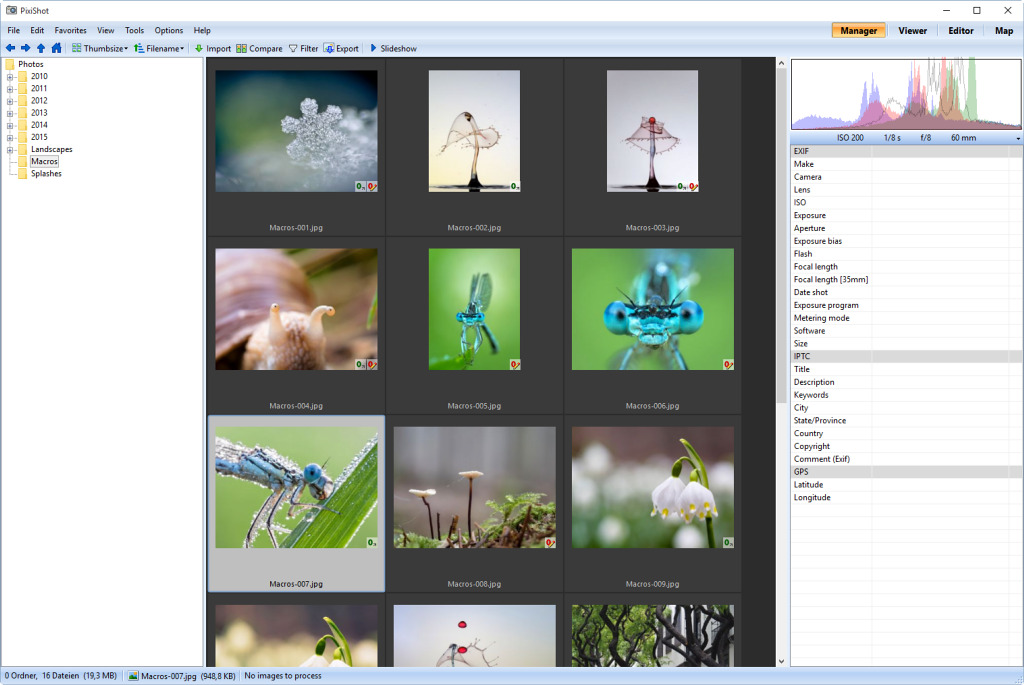Click the Import toolbar icon
This screenshot has width=1024, height=685.
pyautogui.click(x=212, y=48)
